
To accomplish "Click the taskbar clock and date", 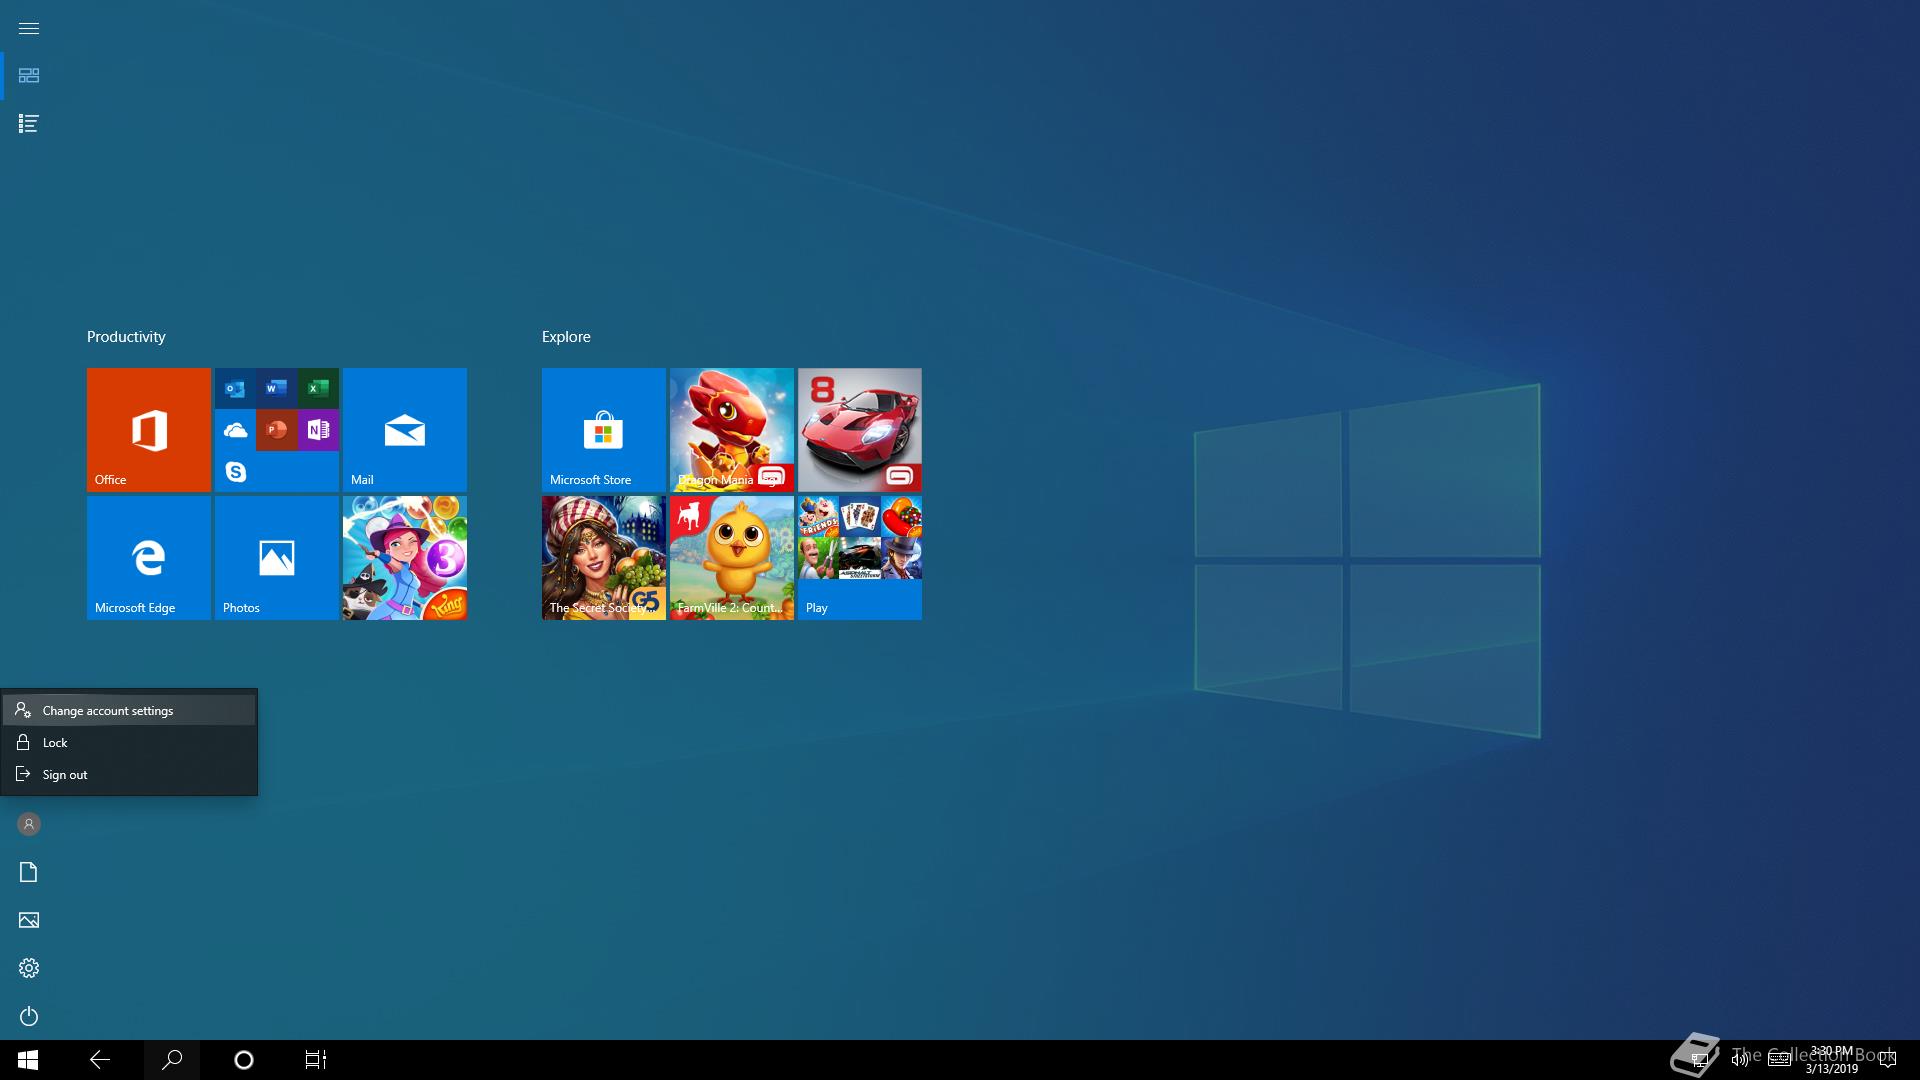I will coord(1831,1060).
